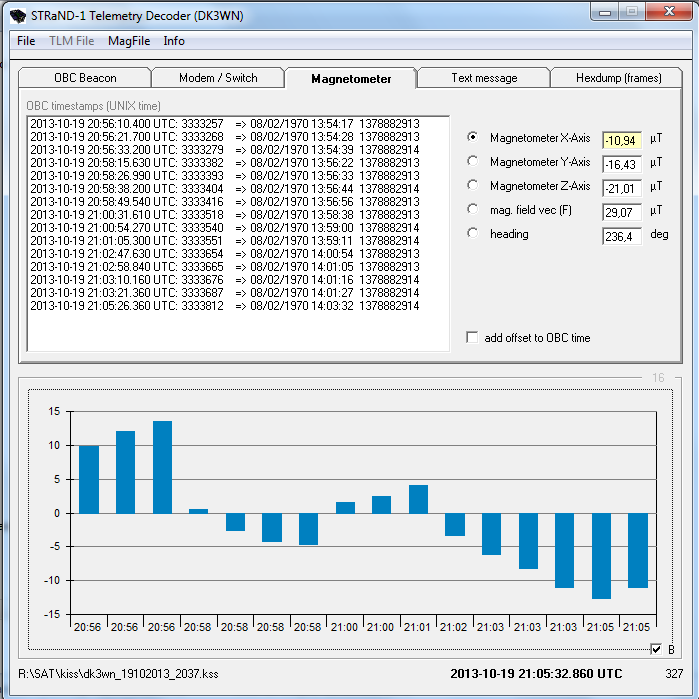
Task: Open the Info menu
Action: pos(174,41)
